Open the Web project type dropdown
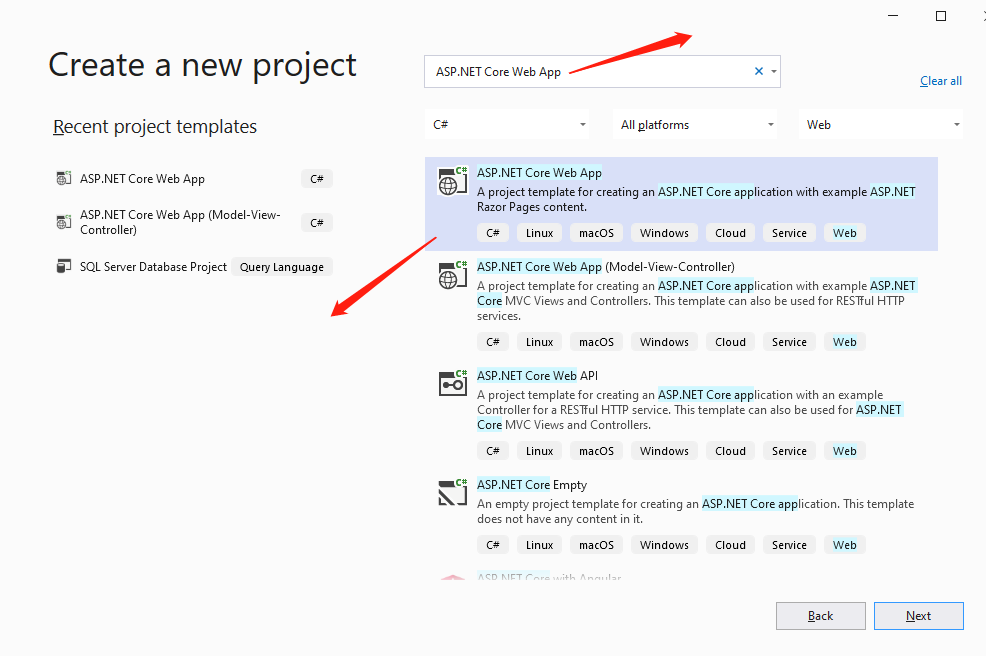 click(x=881, y=125)
